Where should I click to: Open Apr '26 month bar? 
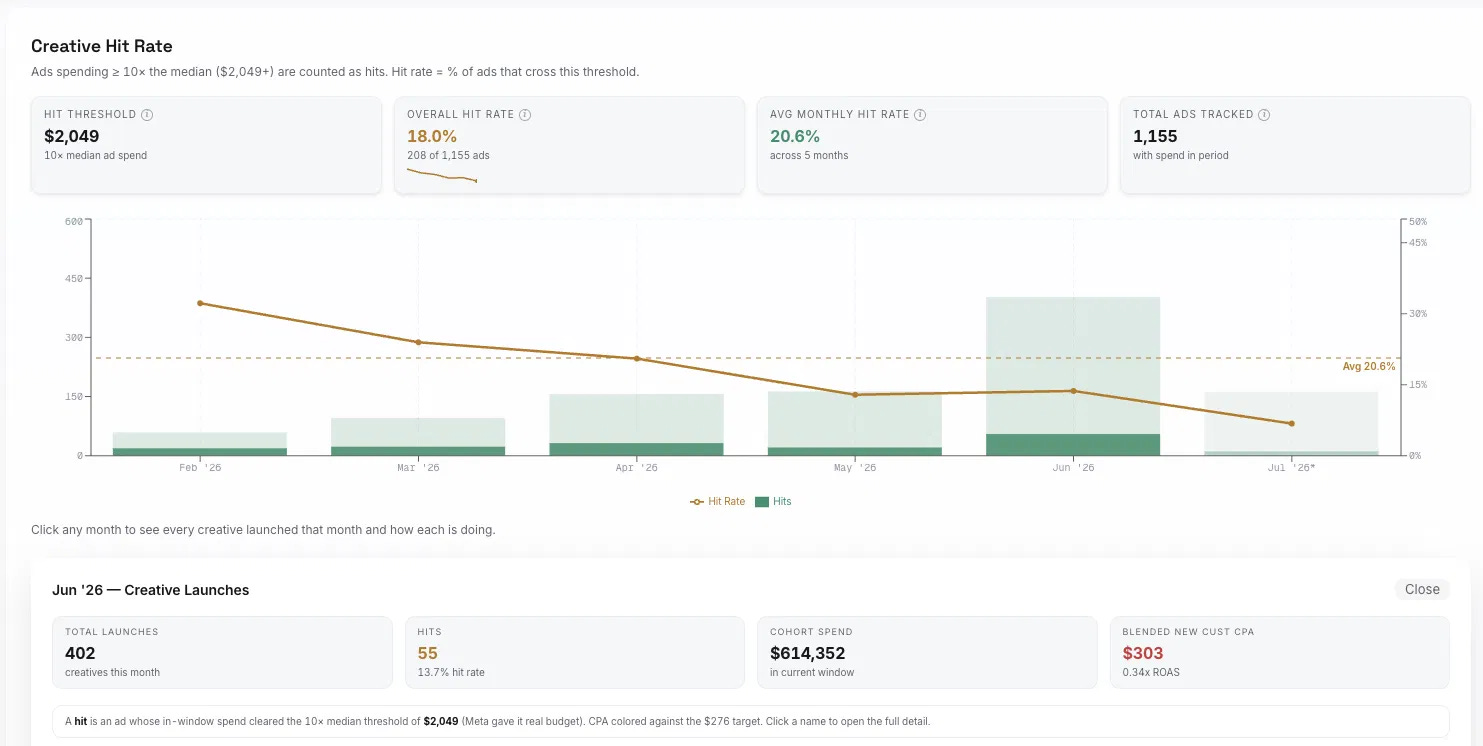(x=636, y=425)
